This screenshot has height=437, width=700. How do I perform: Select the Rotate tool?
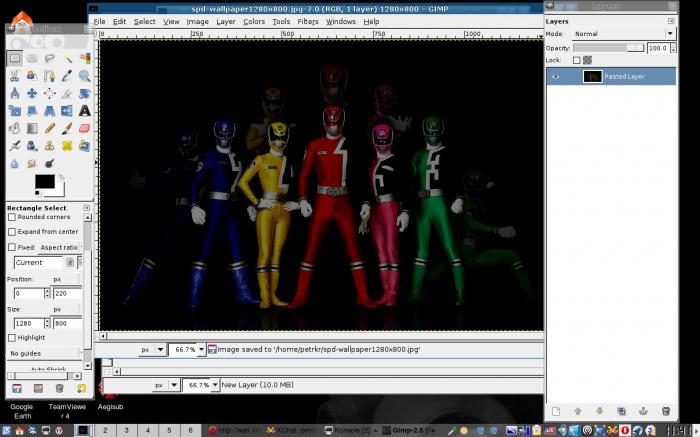pos(84,93)
